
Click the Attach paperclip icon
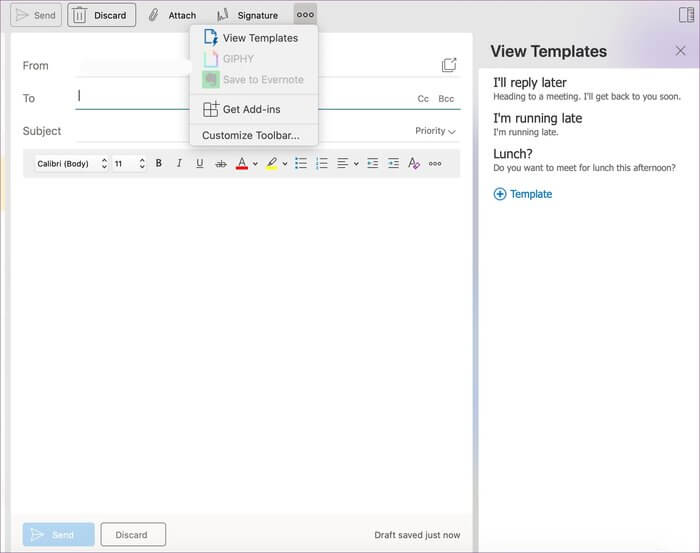(x=154, y=15)
